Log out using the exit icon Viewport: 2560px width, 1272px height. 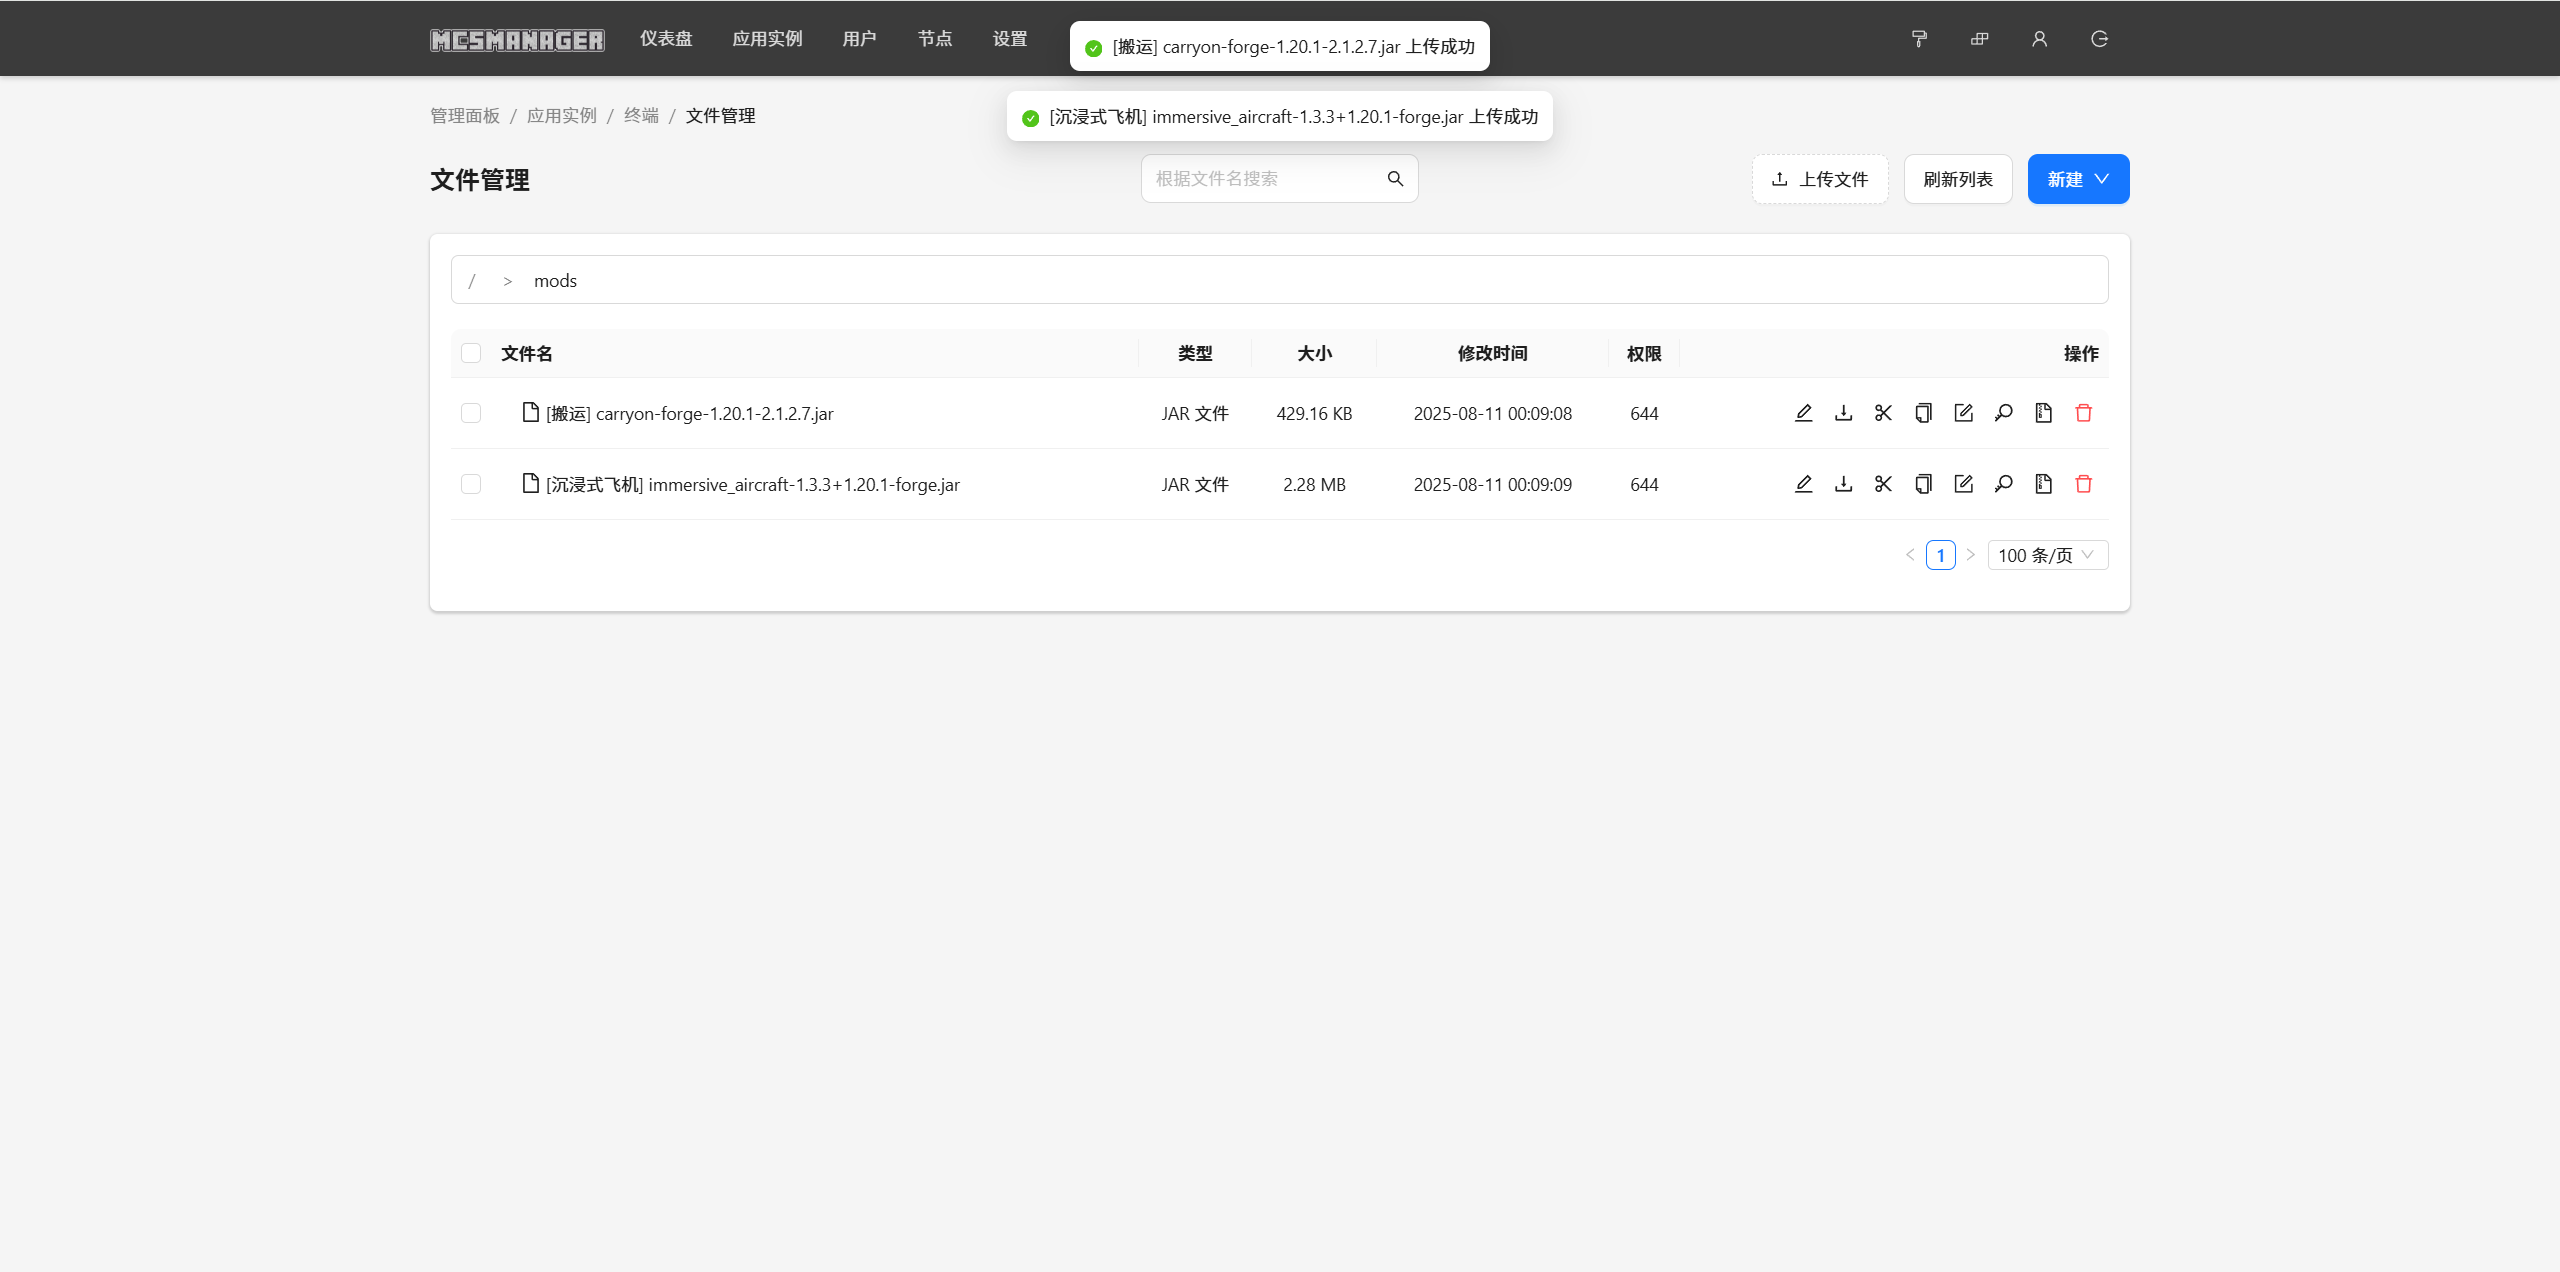[x=2099, y=39]
